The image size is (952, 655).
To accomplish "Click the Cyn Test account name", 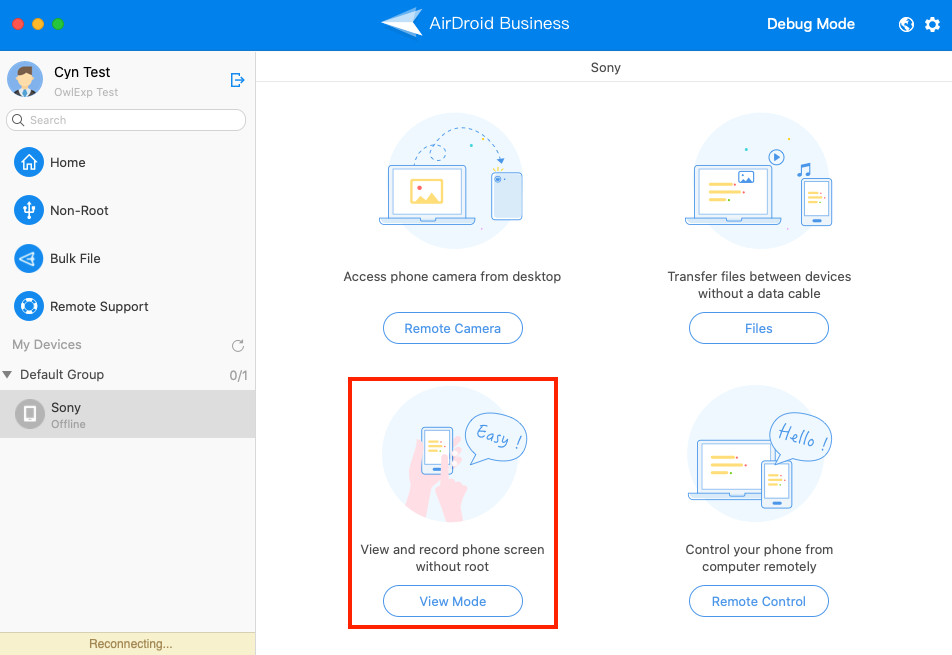I will coord(82,72).
